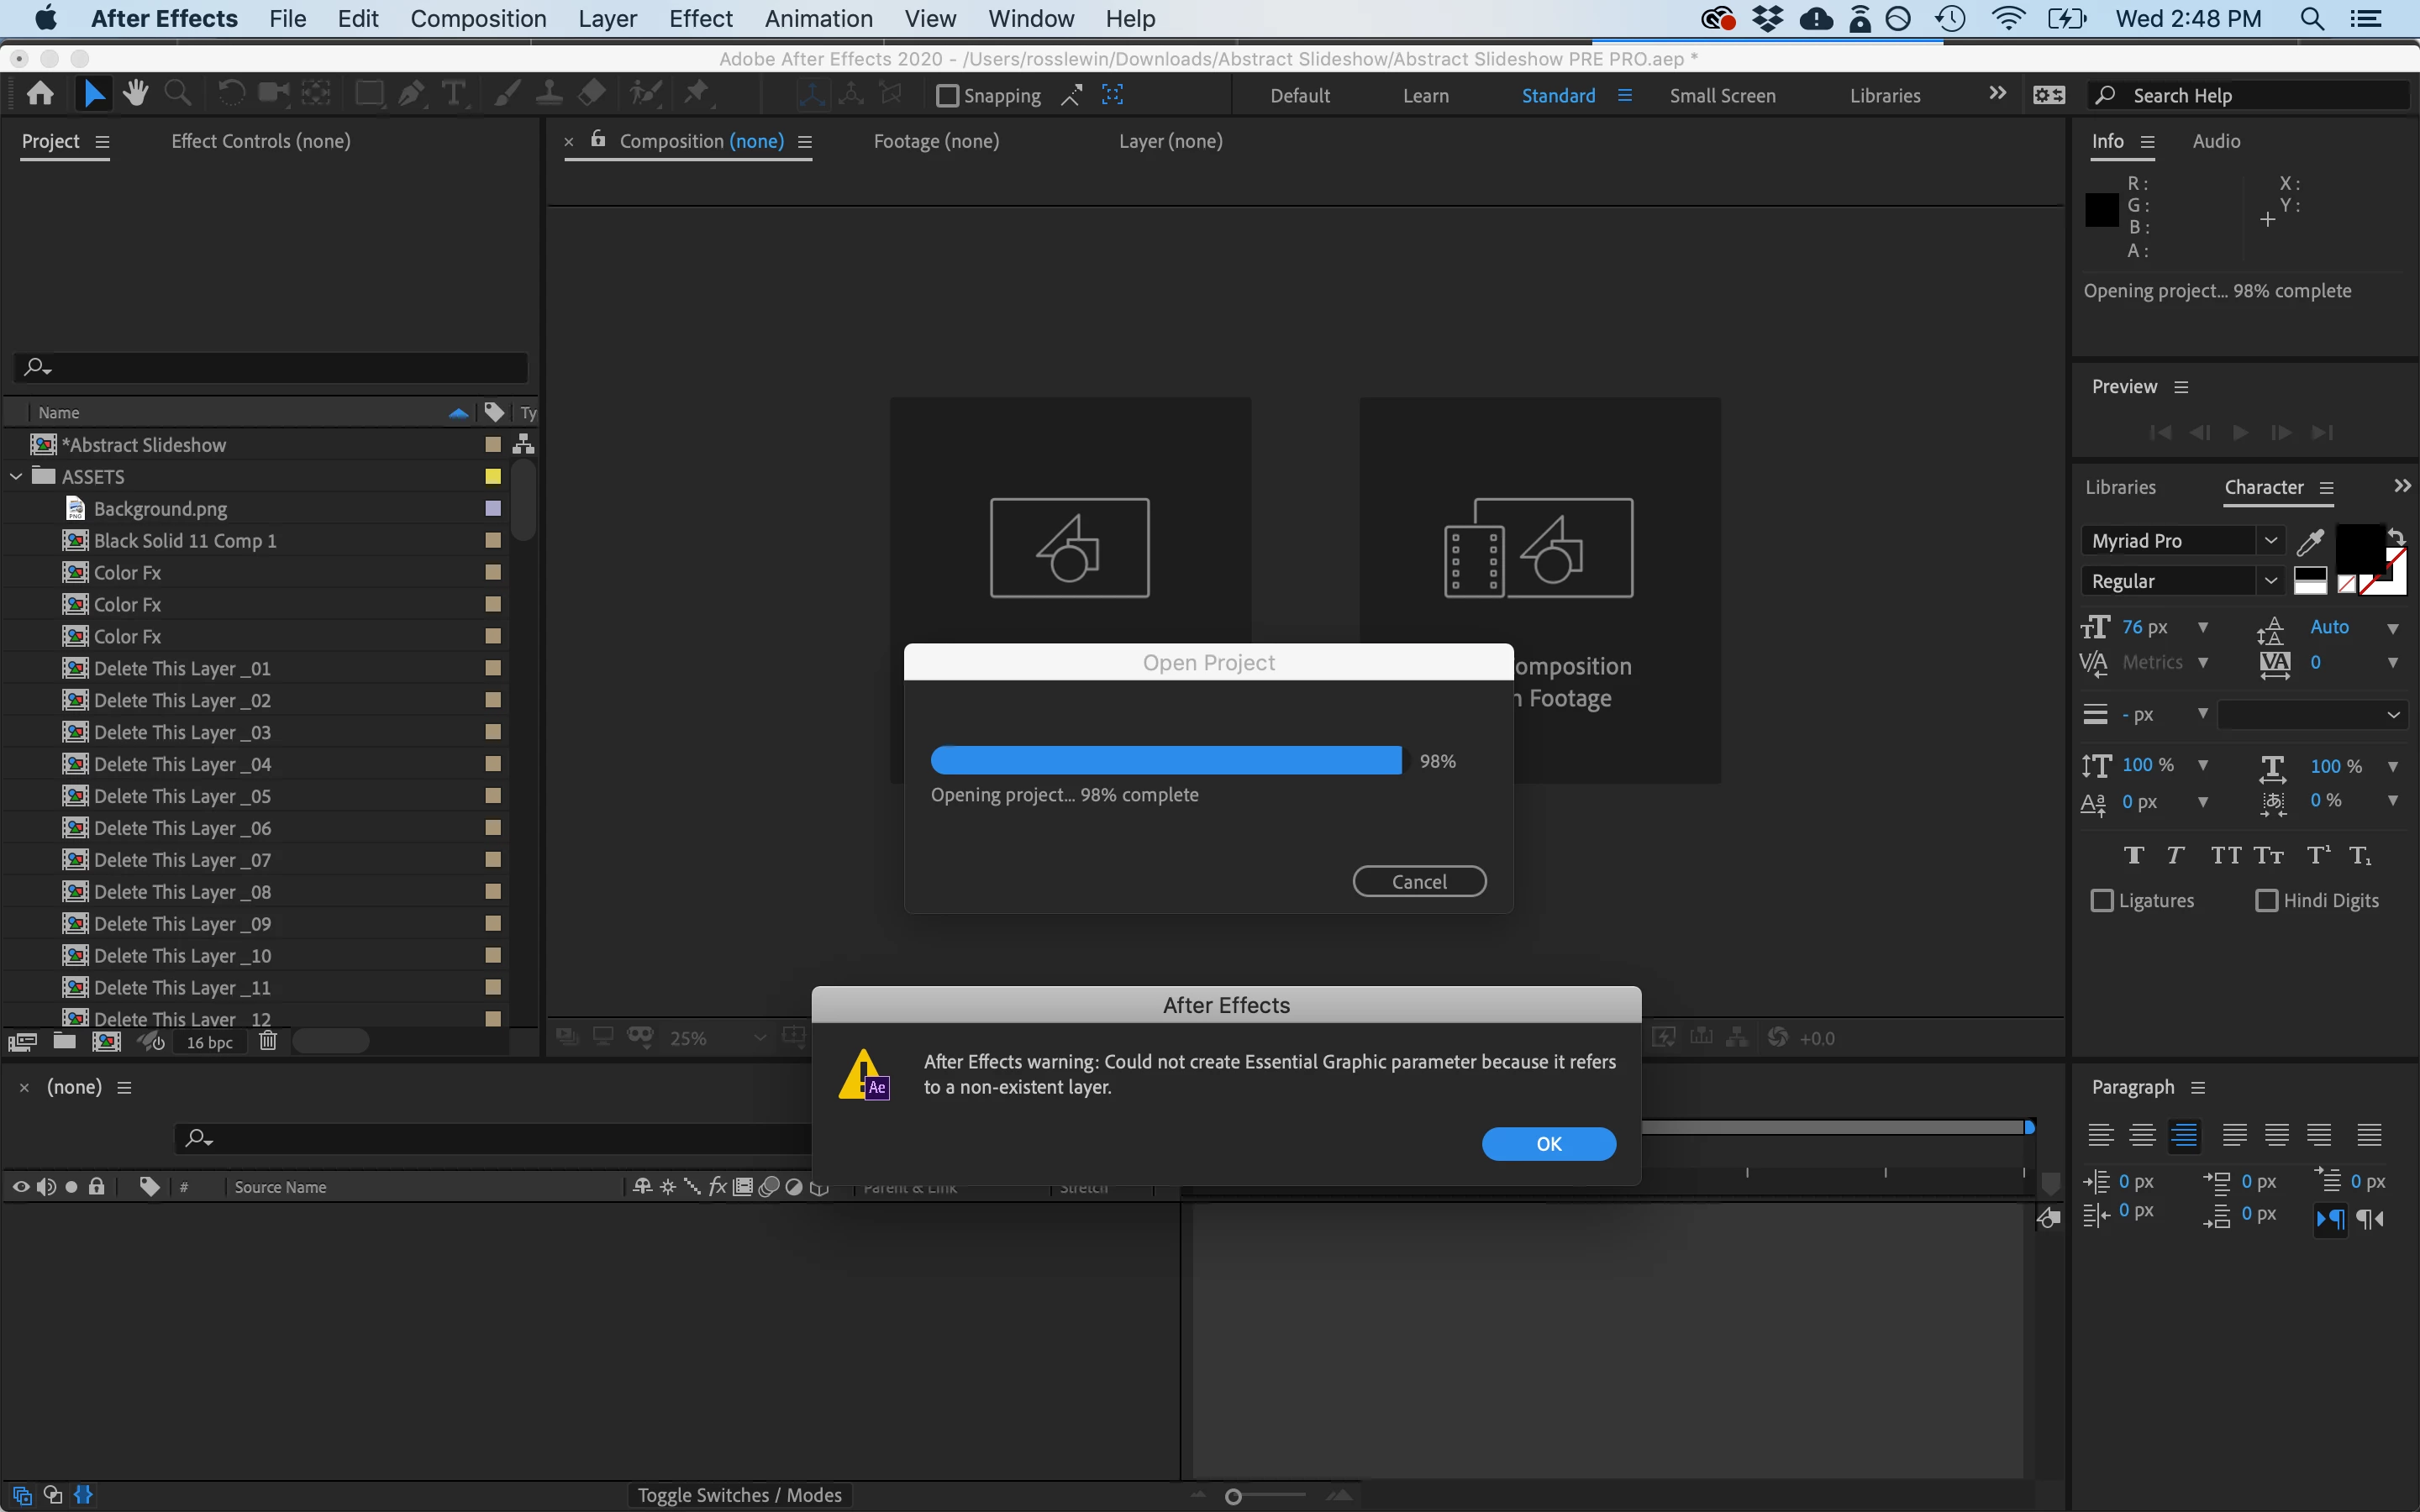Image resolution: width=2420 pixels, height=1512 pixels.
Task: Create new folder in Project panel
Action: (x=64, y=1041)
